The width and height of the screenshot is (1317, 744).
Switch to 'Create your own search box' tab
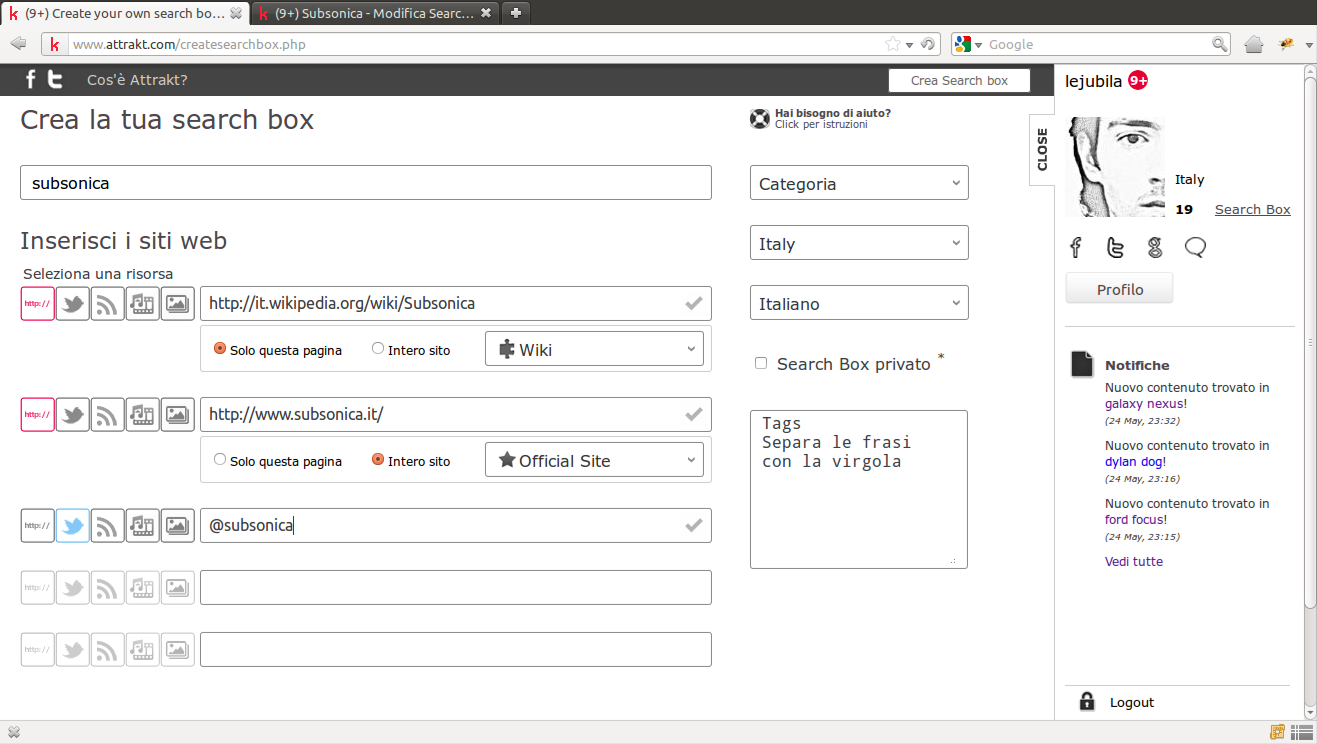tap(125, 13)
